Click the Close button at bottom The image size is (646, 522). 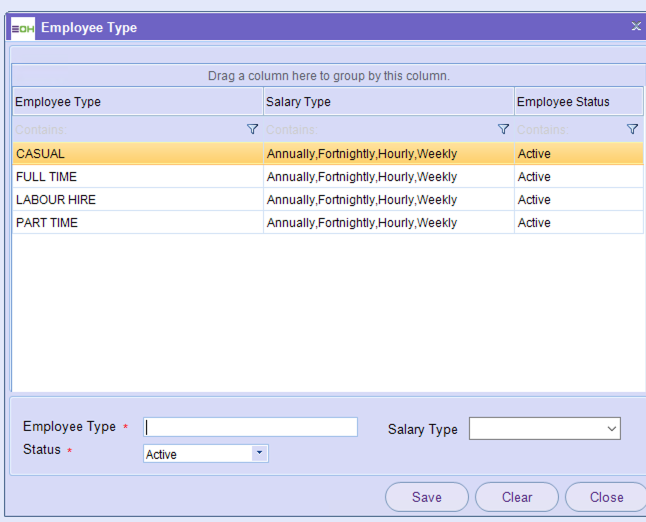[x=606, y=497]
